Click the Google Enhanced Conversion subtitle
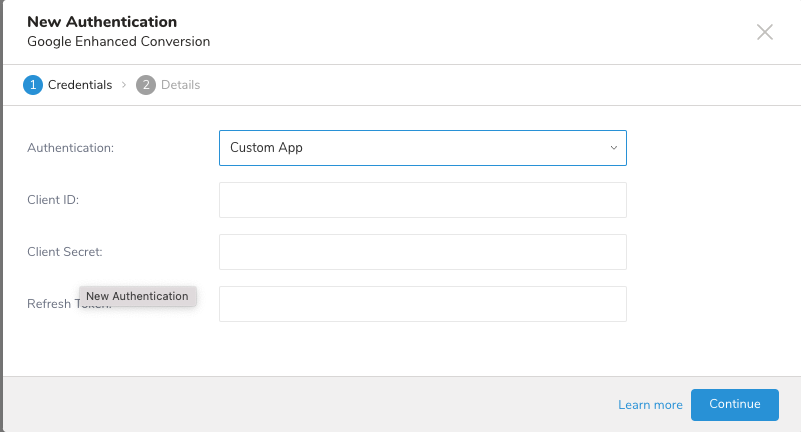This screenshot has height=432, width=801. coord(118,42)
